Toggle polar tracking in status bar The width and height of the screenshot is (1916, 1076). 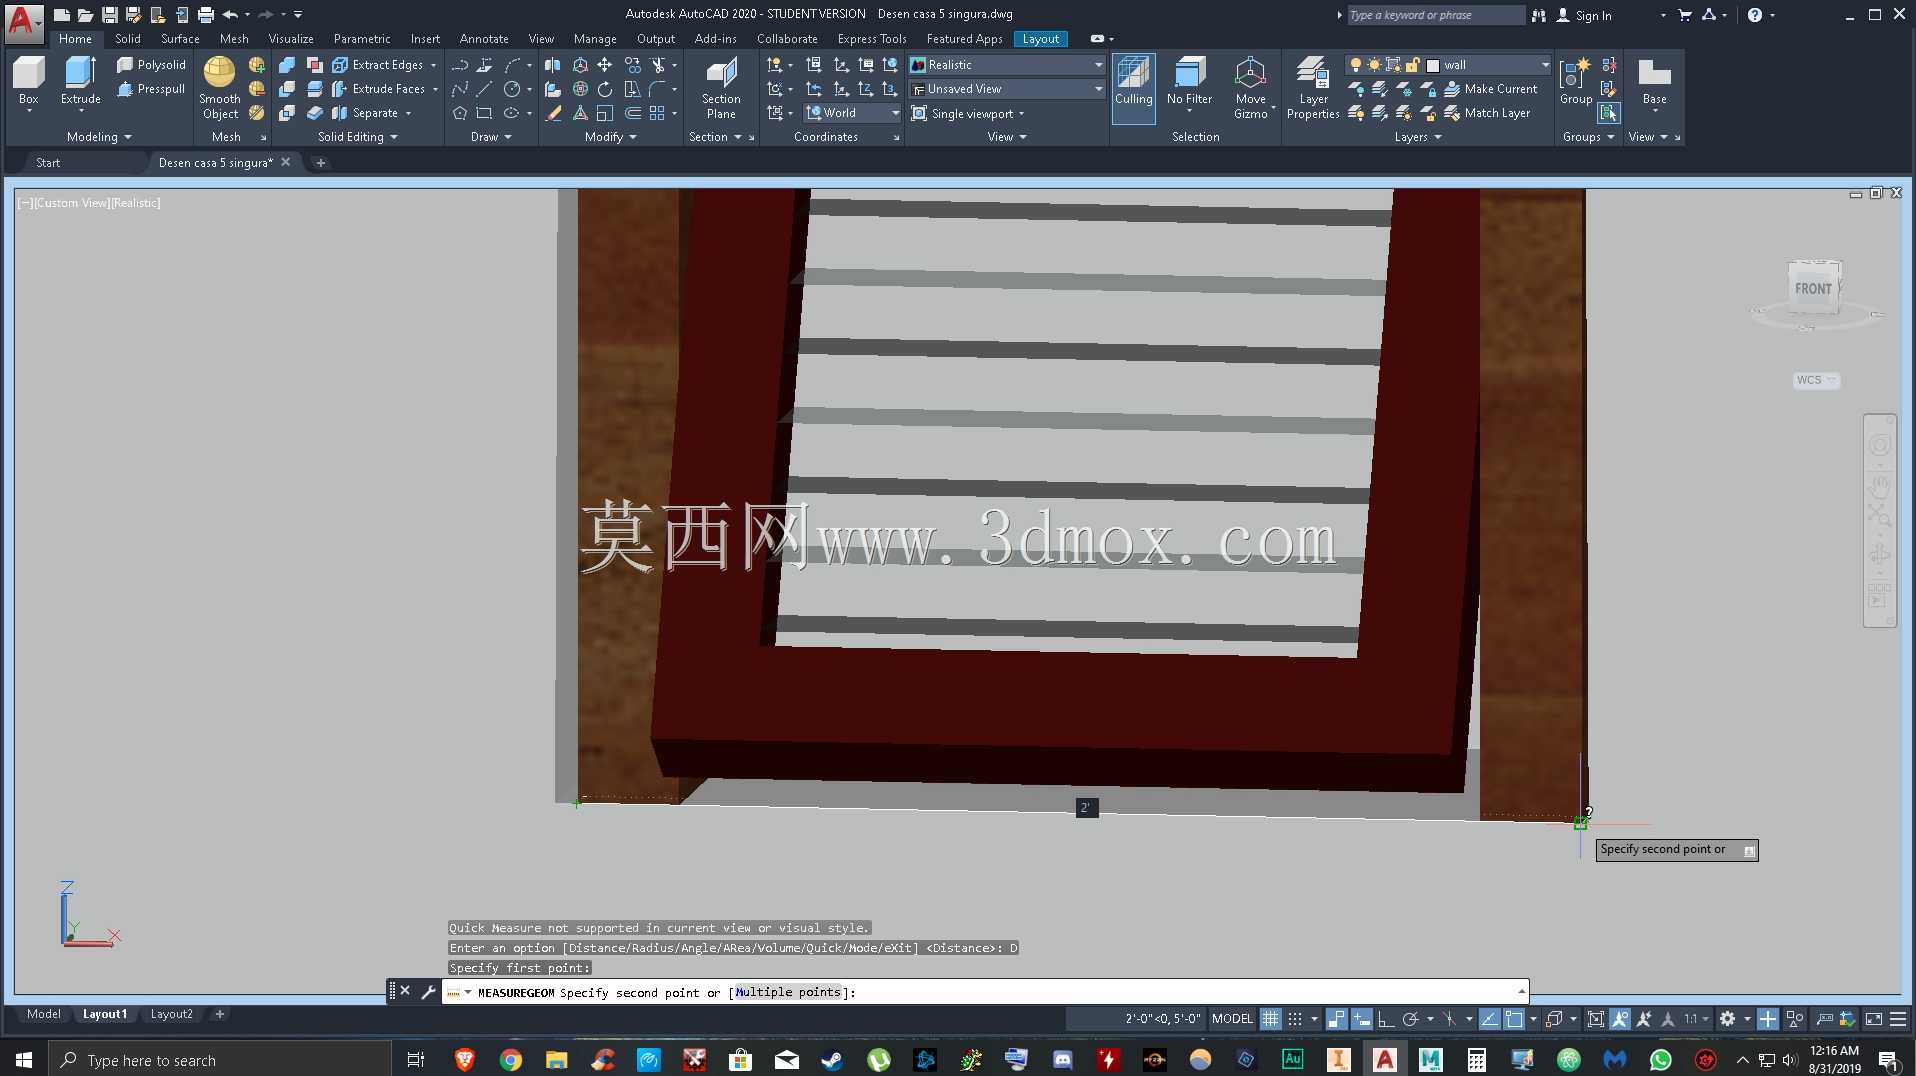[1411, 1019]
